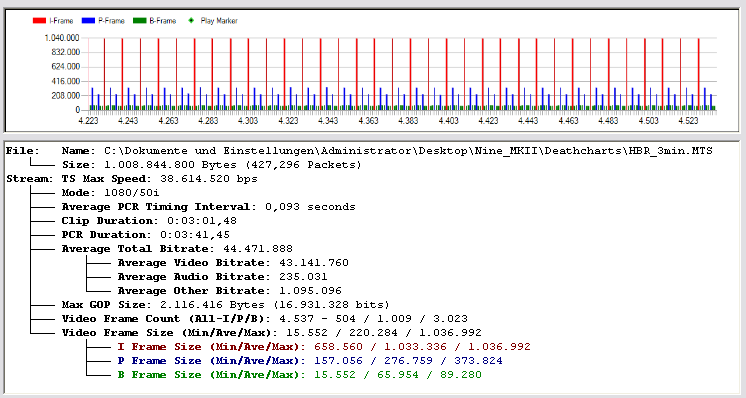Select the Video Frame Count line
This screenshot has height=398, width=746.
tap(265, 319)
